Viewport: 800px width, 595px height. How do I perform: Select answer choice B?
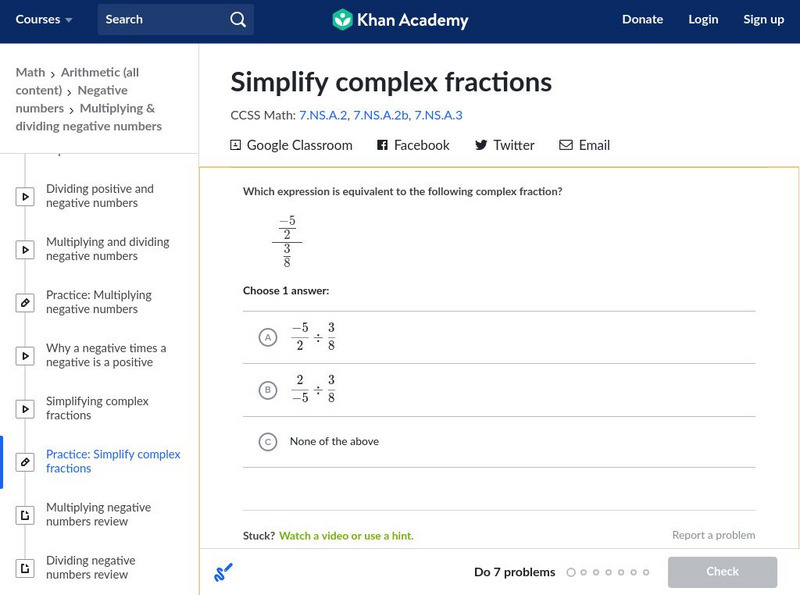click(x=267, y=390)
